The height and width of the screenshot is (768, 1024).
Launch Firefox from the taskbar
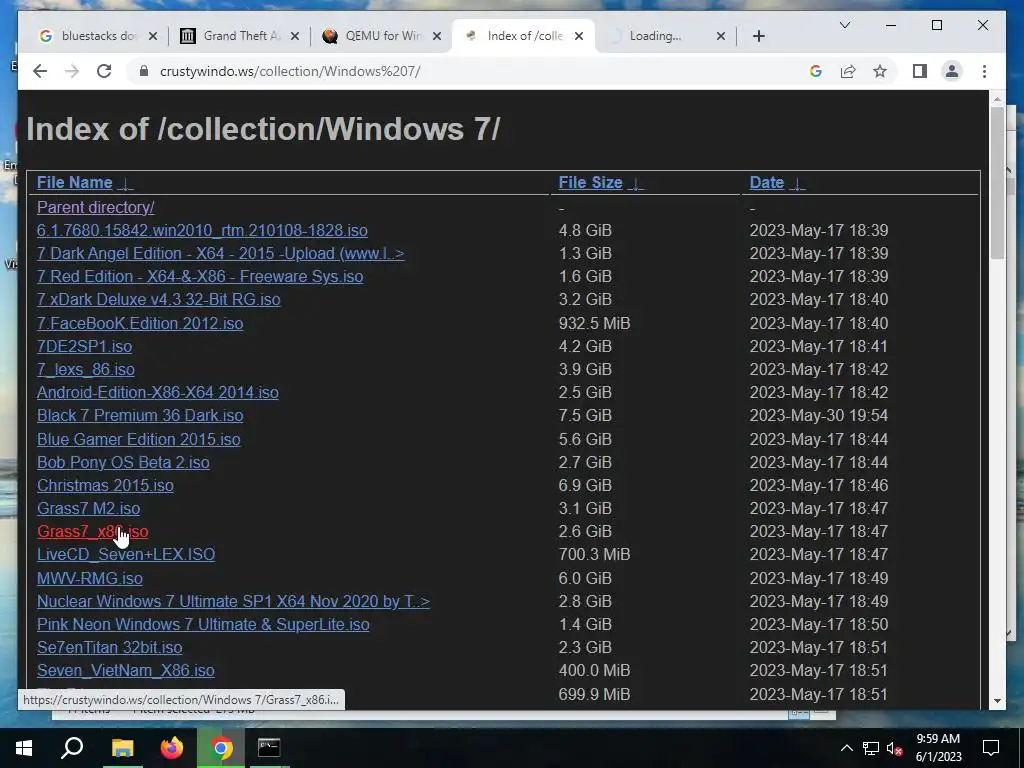click(x=172, y=748)
